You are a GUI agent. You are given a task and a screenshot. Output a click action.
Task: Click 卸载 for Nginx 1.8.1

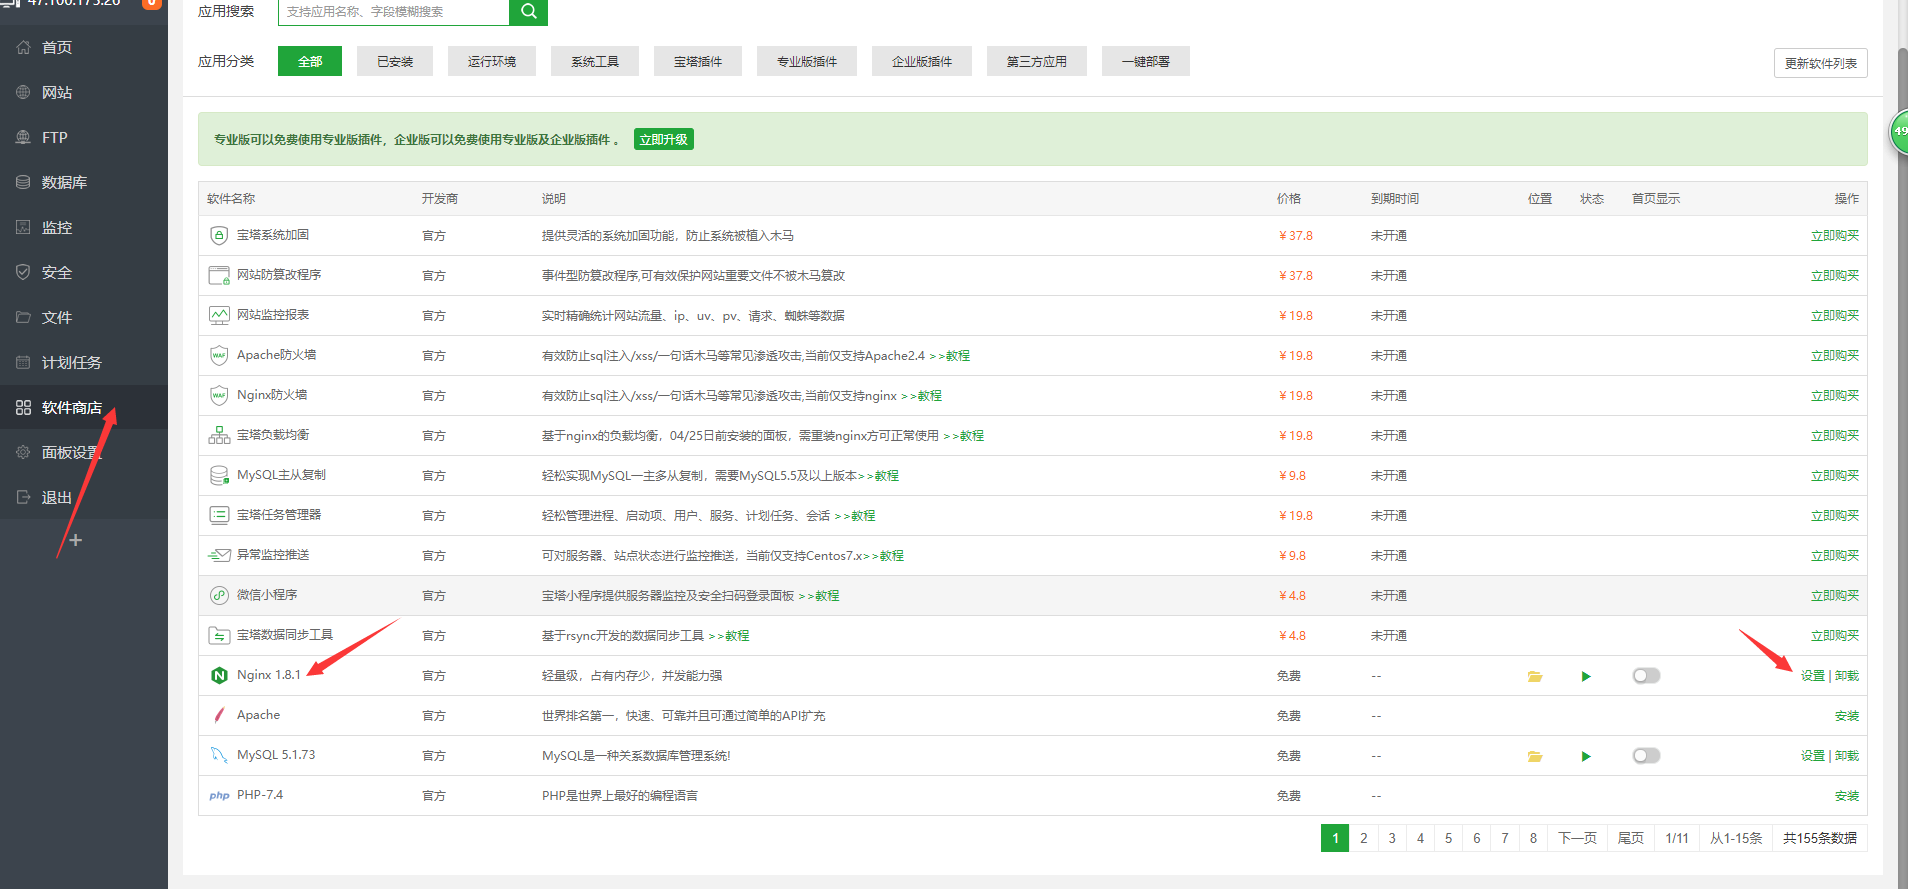pos(1847,676)
